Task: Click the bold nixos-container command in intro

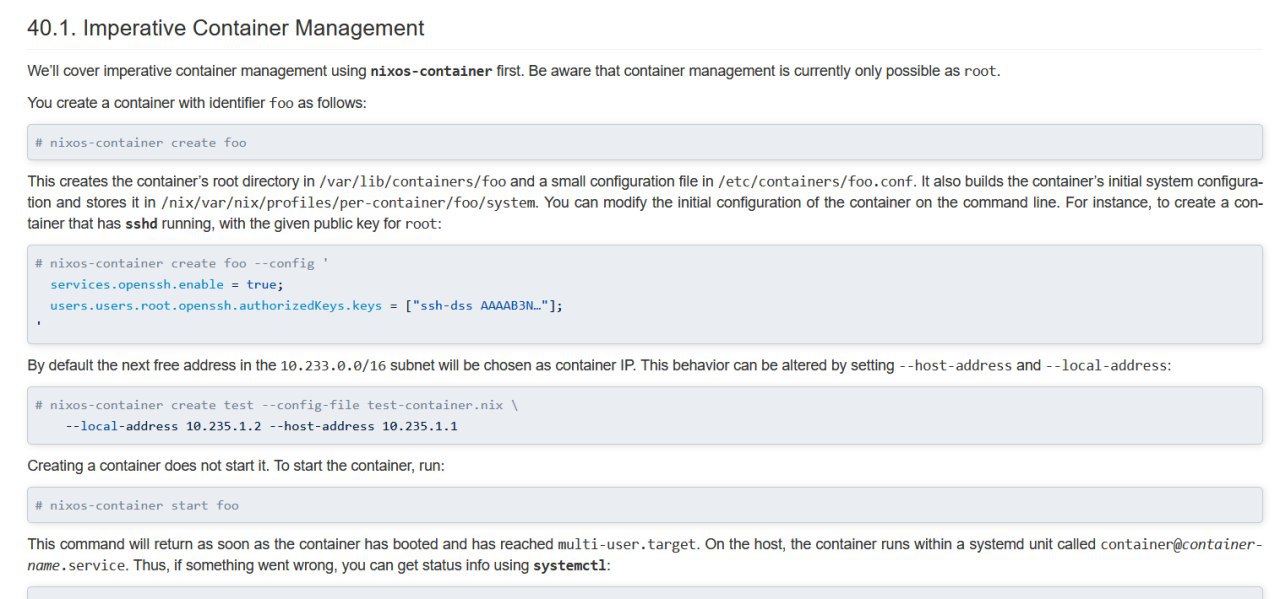Action: tap(431, 71)
